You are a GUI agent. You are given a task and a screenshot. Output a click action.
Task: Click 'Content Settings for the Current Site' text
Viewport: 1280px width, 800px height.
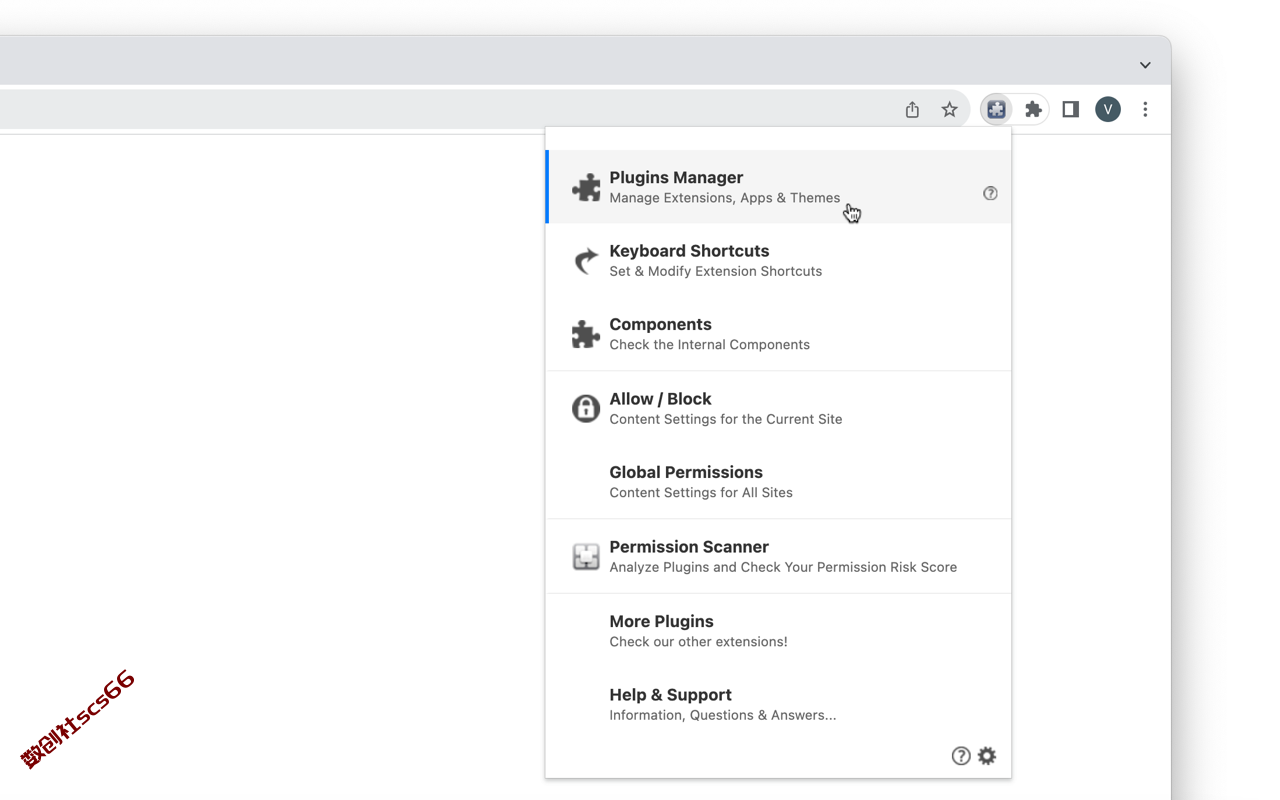pyautogui.click(x=726, y=419)
